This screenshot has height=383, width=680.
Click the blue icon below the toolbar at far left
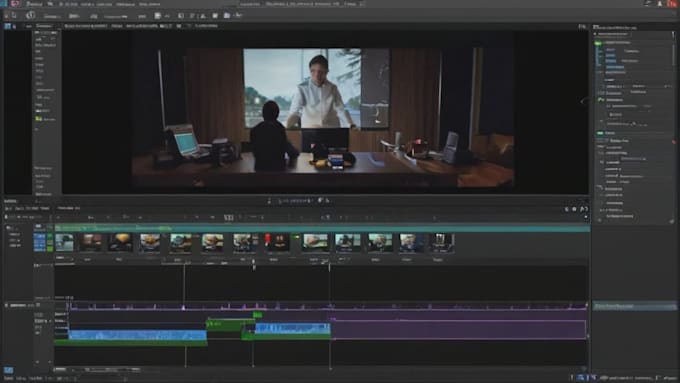point(7,26)
